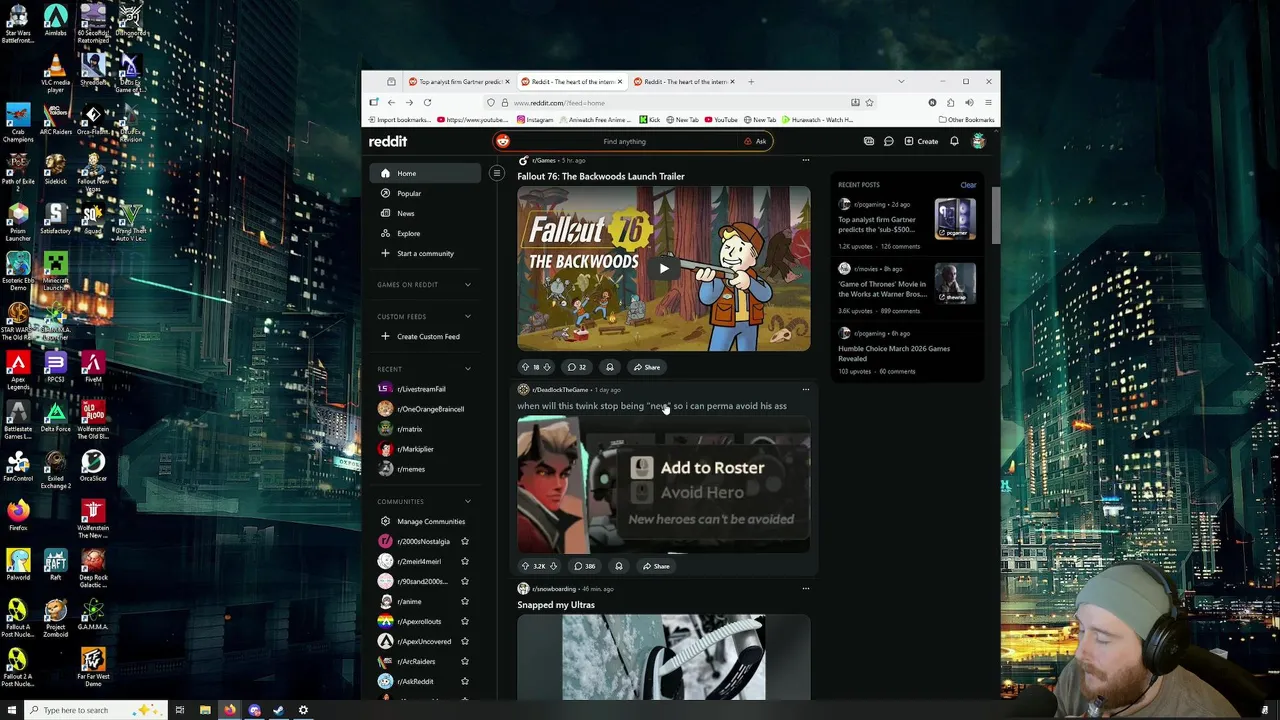Open Humble Choice March 2026 recent post
The height and width of the screenshot is (720, 1280).
[x=894, y=353]
